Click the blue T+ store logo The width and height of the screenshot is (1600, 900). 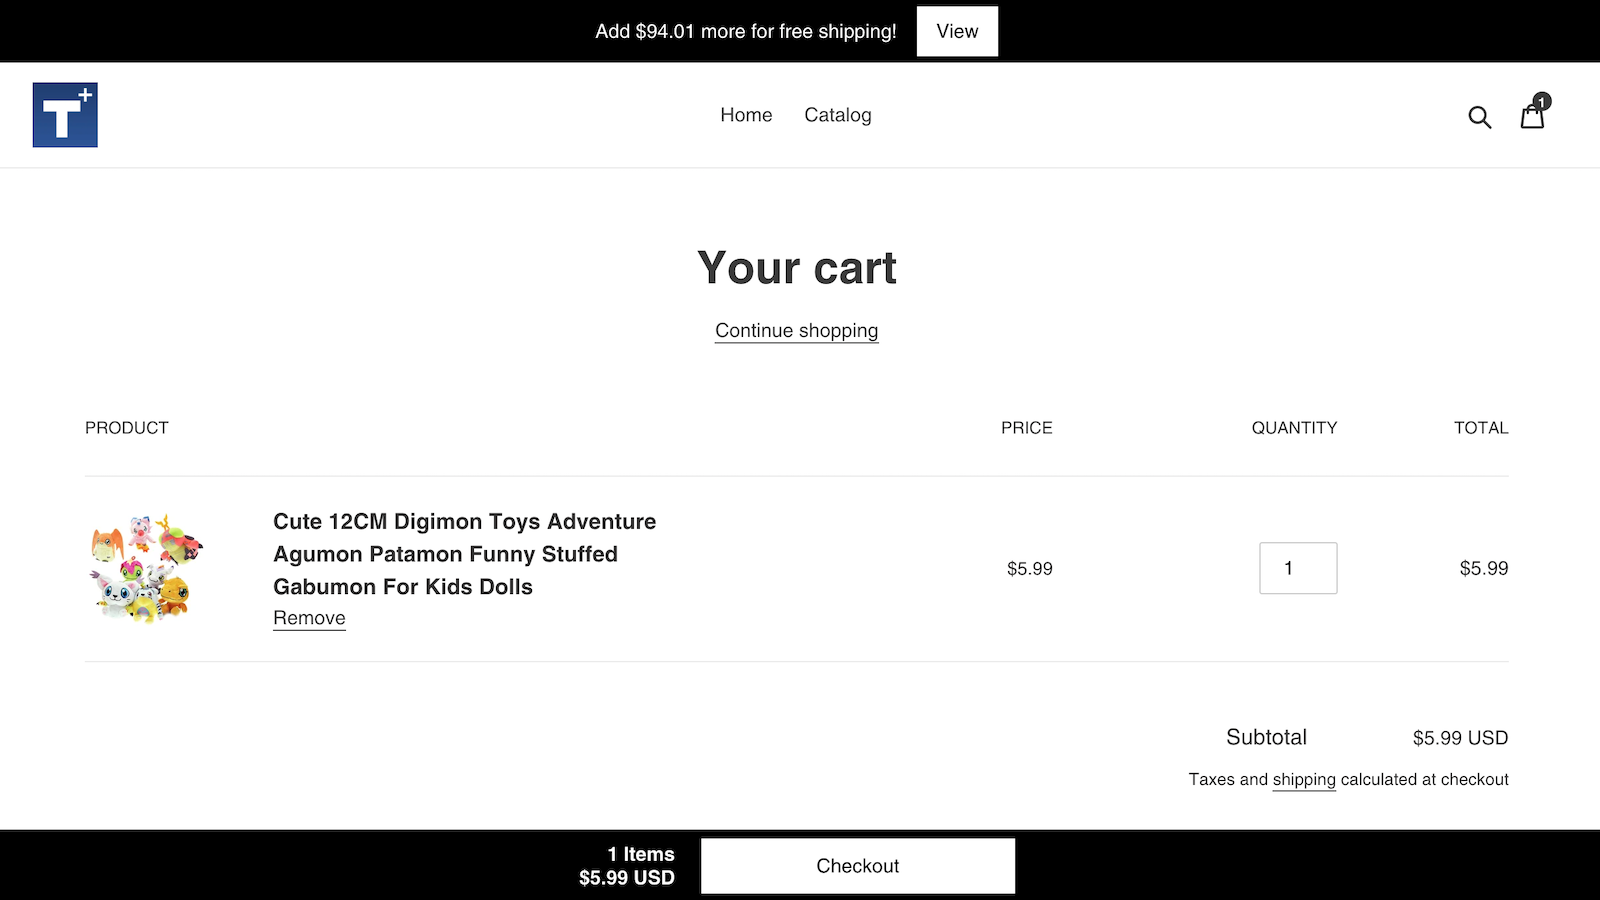click(x=65, y=115)
